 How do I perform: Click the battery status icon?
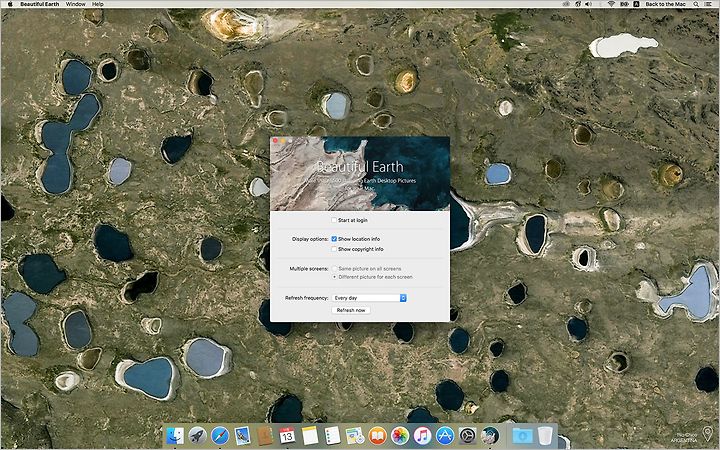coord(624,4)
